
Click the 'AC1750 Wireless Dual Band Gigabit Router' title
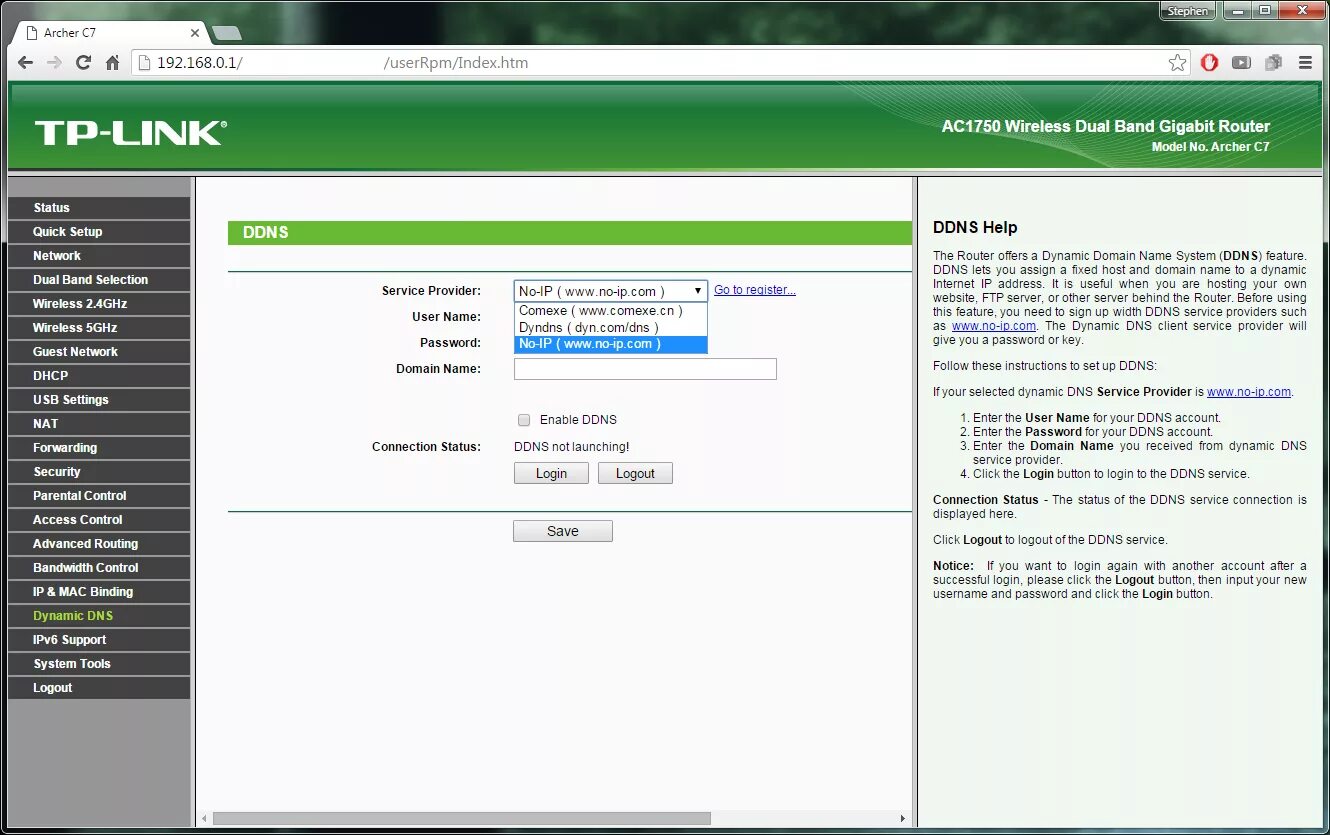(1106, 127)
